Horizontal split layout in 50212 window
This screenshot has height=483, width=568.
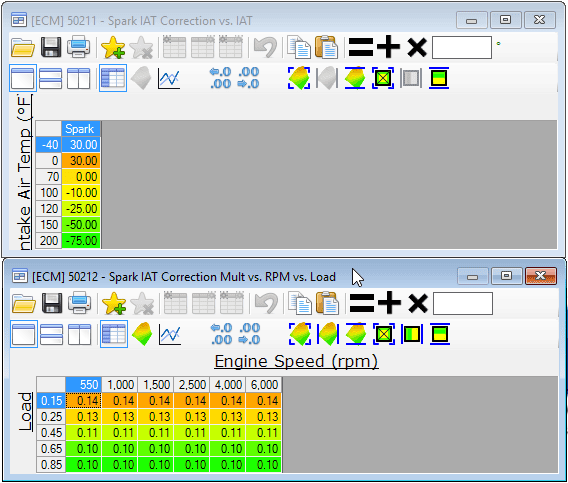pos(51,334)
